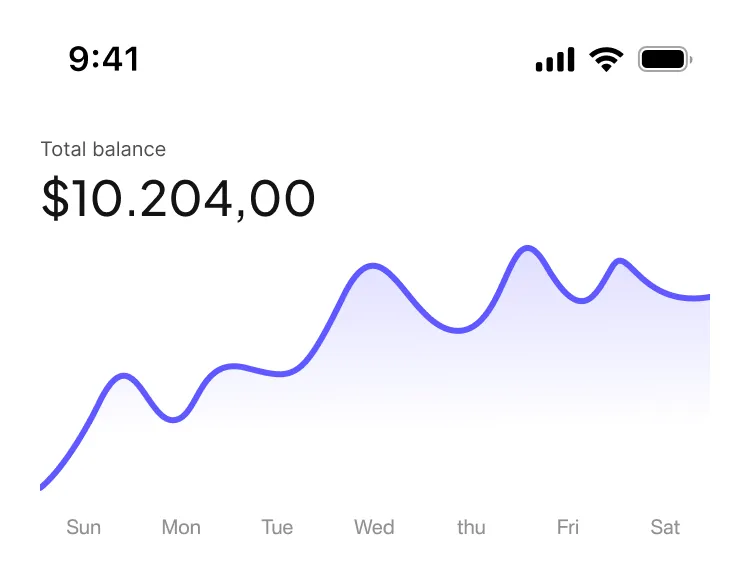Select Sat on the chart axis
750x574 pixels.
coord(665,527)
